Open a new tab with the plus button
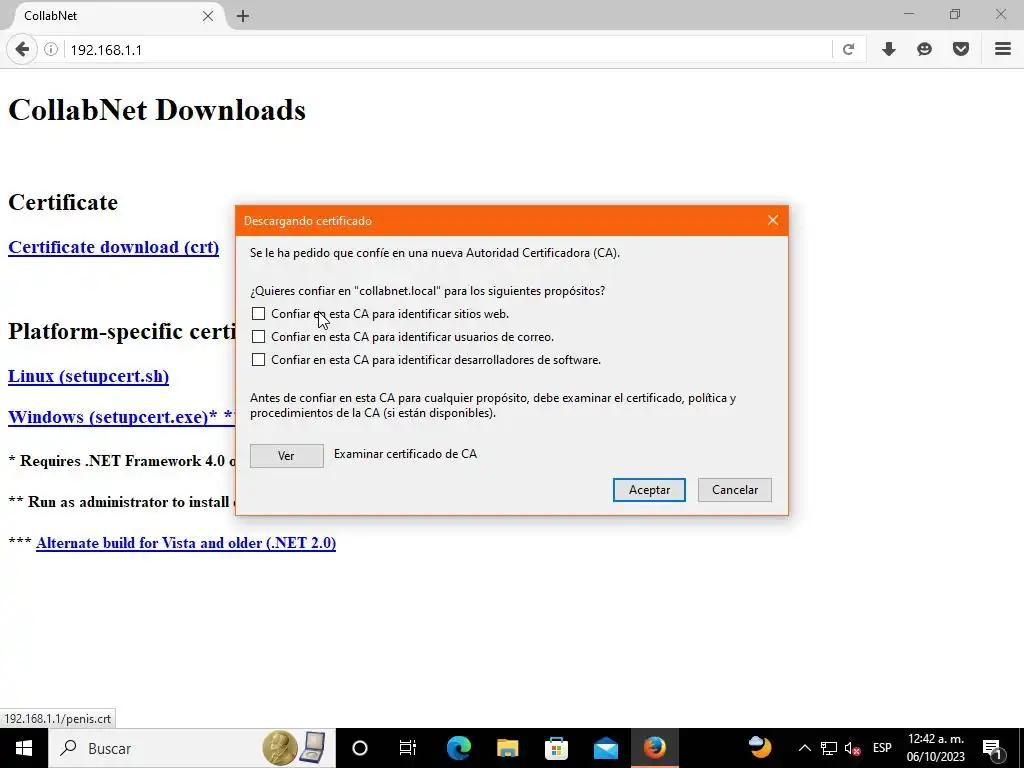The image size is (1024, 768). [243, 16]
